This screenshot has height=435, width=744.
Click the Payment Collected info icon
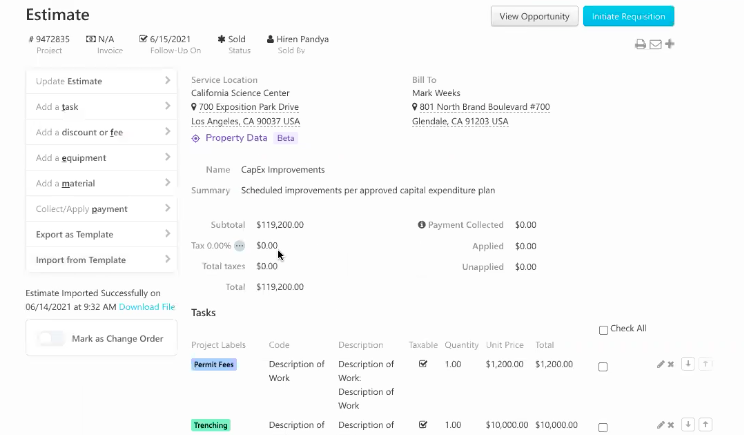coord(421,225)
